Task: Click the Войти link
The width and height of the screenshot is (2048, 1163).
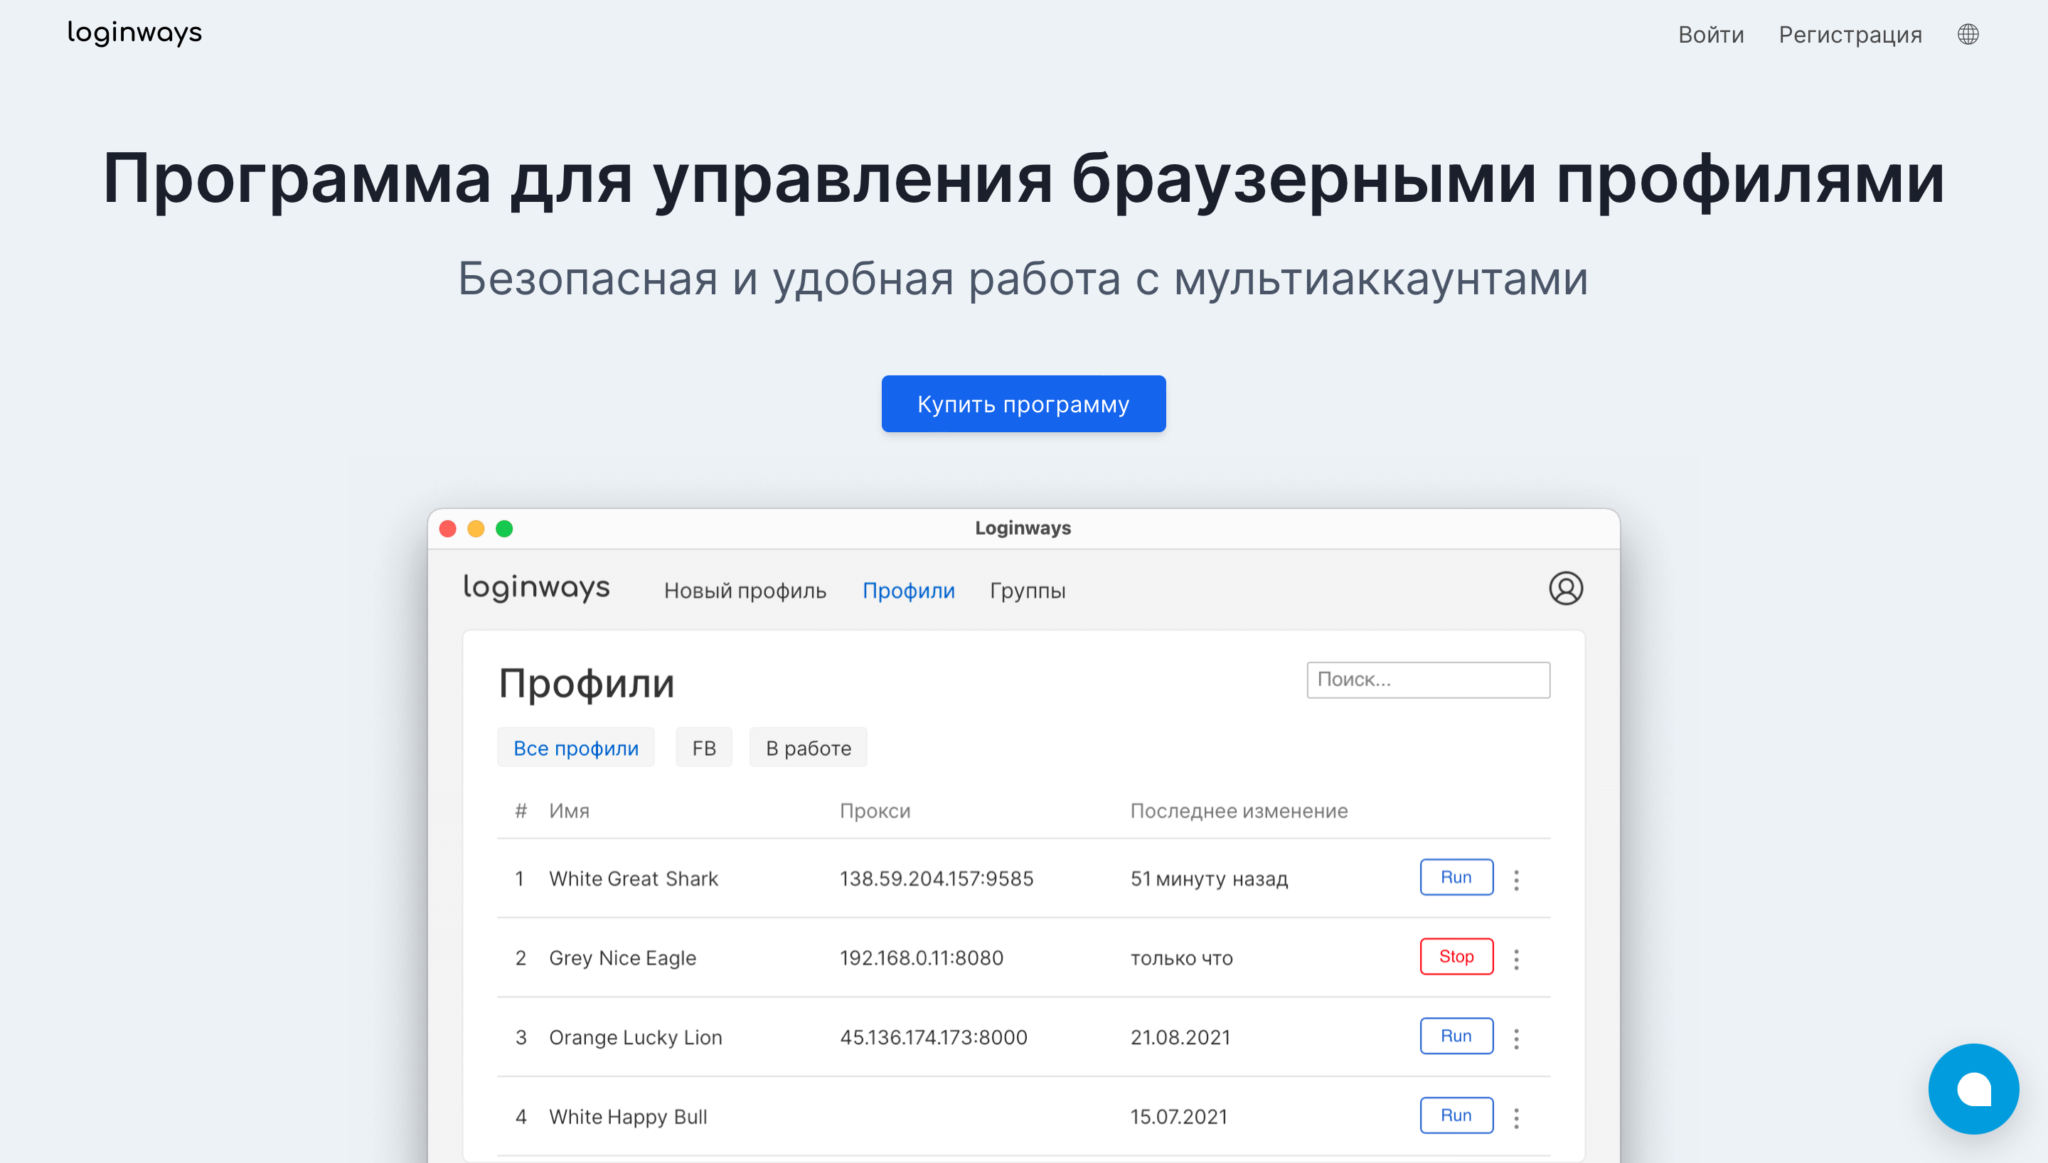Action: [x=1711, y=35]
